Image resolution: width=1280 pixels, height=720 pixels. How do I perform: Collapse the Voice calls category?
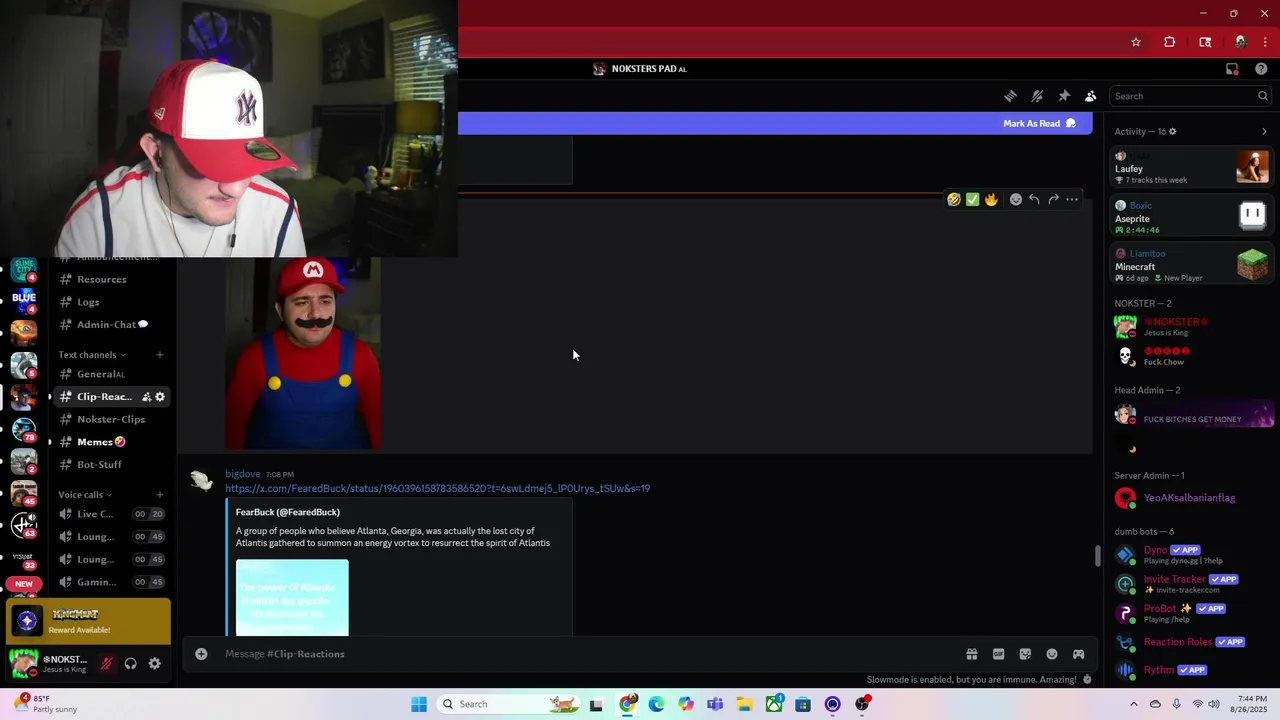85,494
